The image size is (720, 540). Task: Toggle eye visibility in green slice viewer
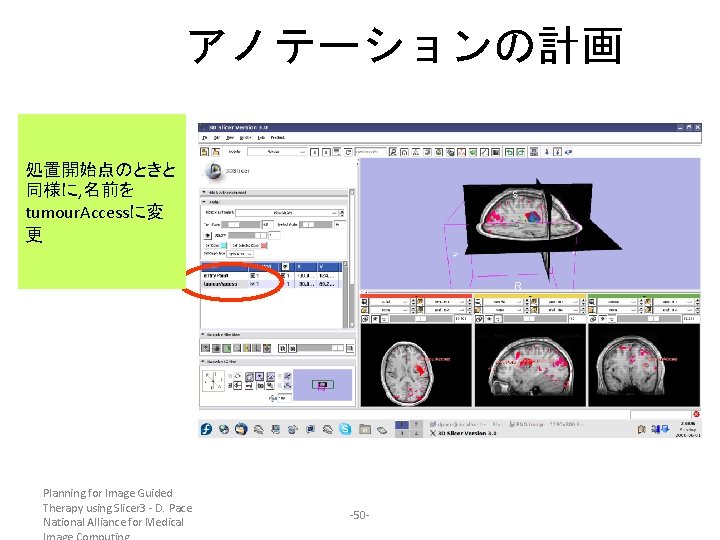pos(603,319)
